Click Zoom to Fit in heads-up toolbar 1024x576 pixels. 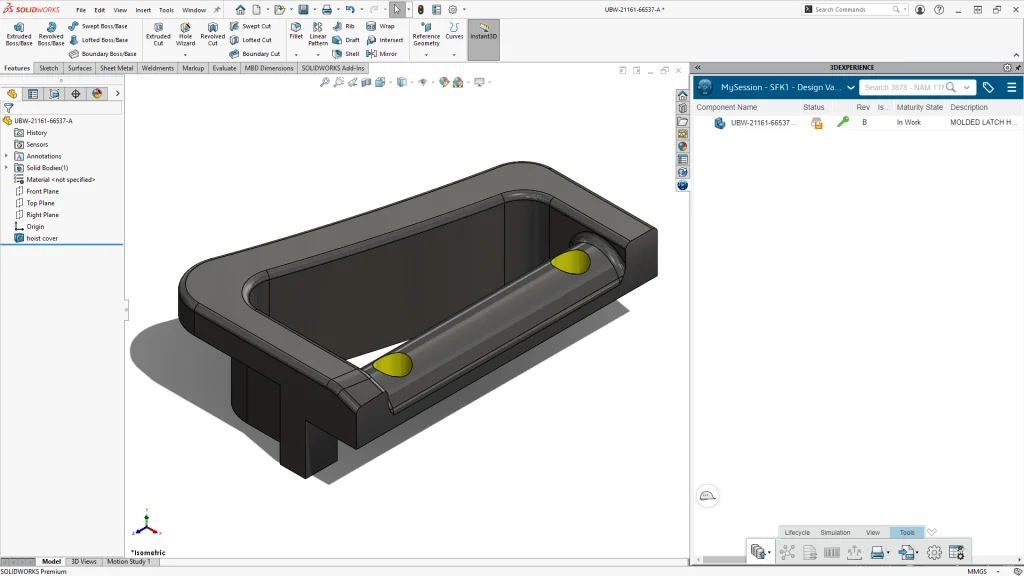point(326,82)
